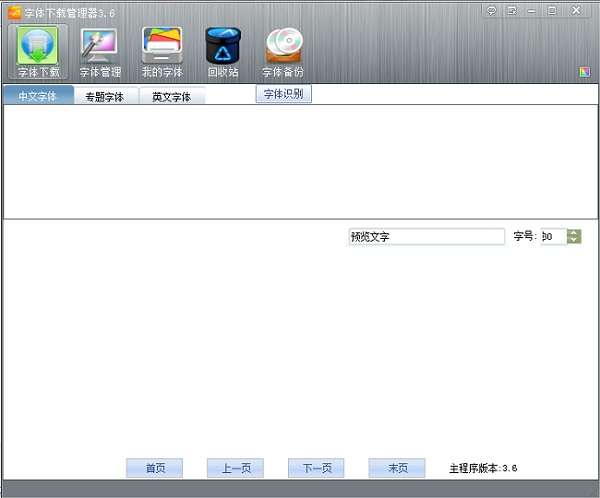Go to 下一页 next page

click(316, 468)
